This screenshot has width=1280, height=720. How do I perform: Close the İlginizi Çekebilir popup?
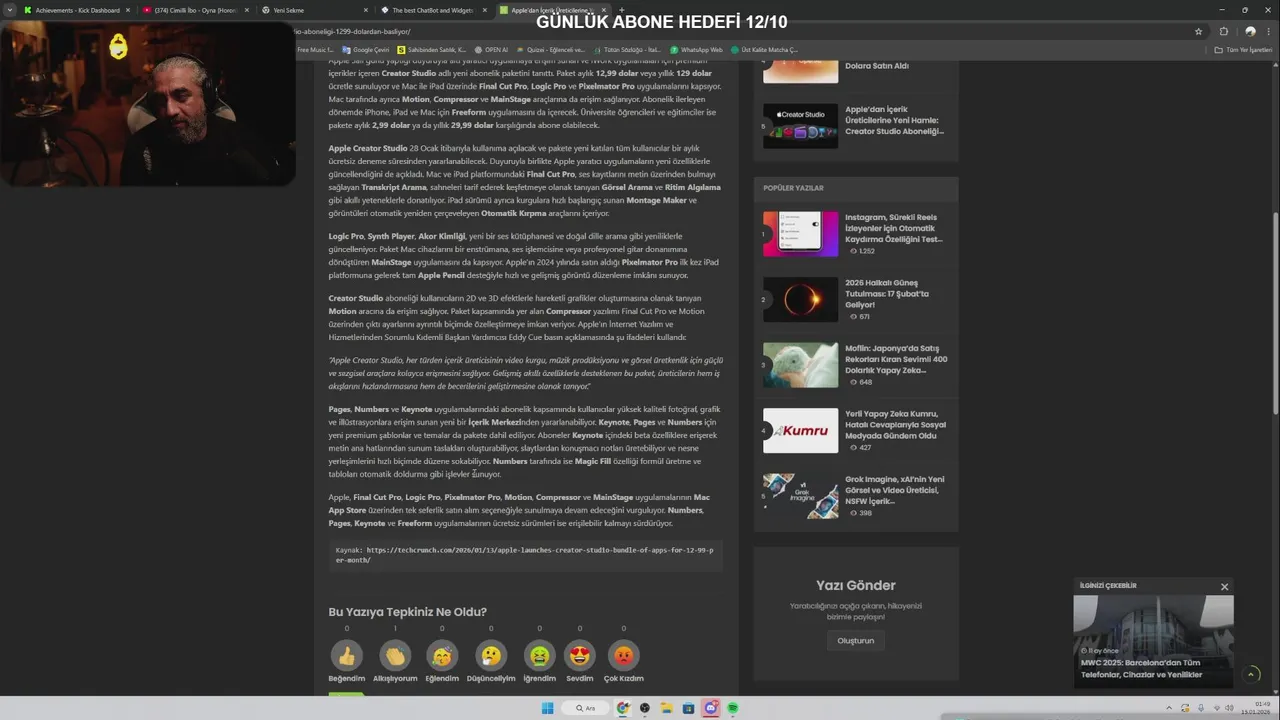(x=1224, y=587)
